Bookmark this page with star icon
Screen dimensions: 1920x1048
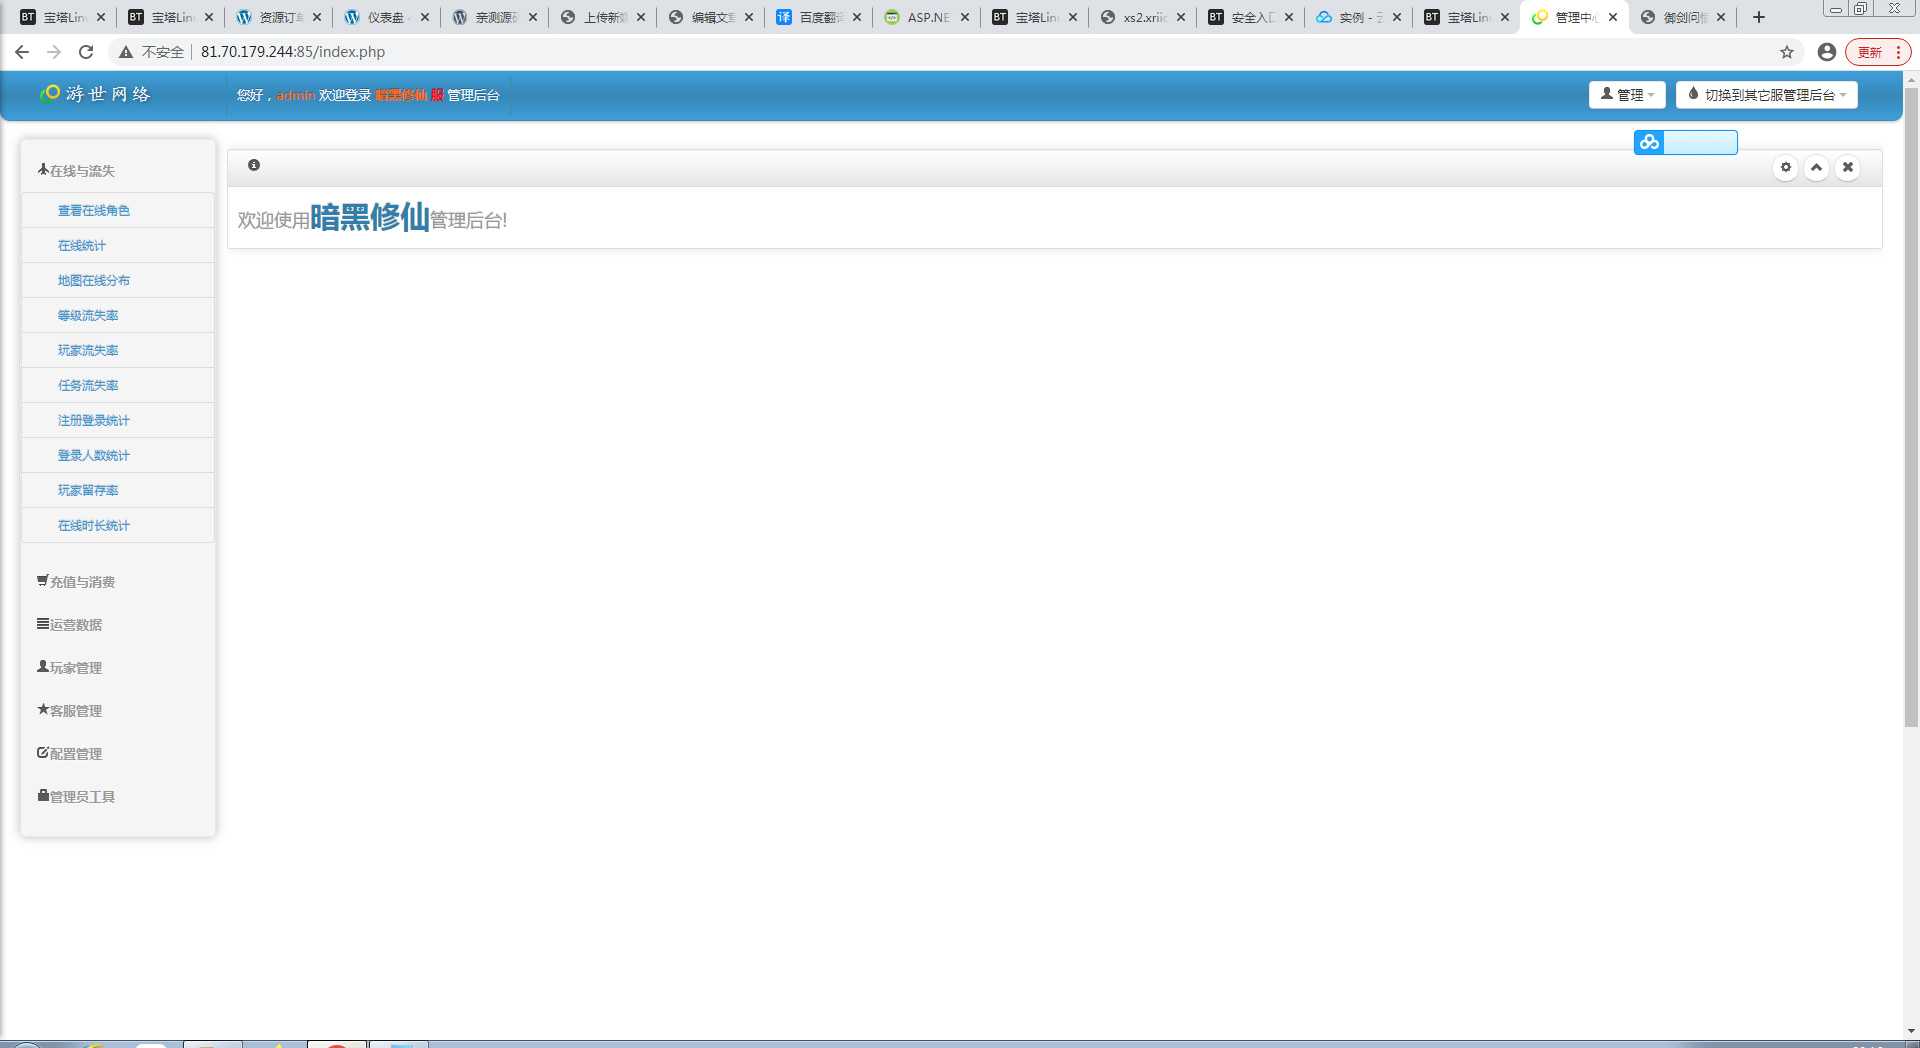(x=1786, y=52)
